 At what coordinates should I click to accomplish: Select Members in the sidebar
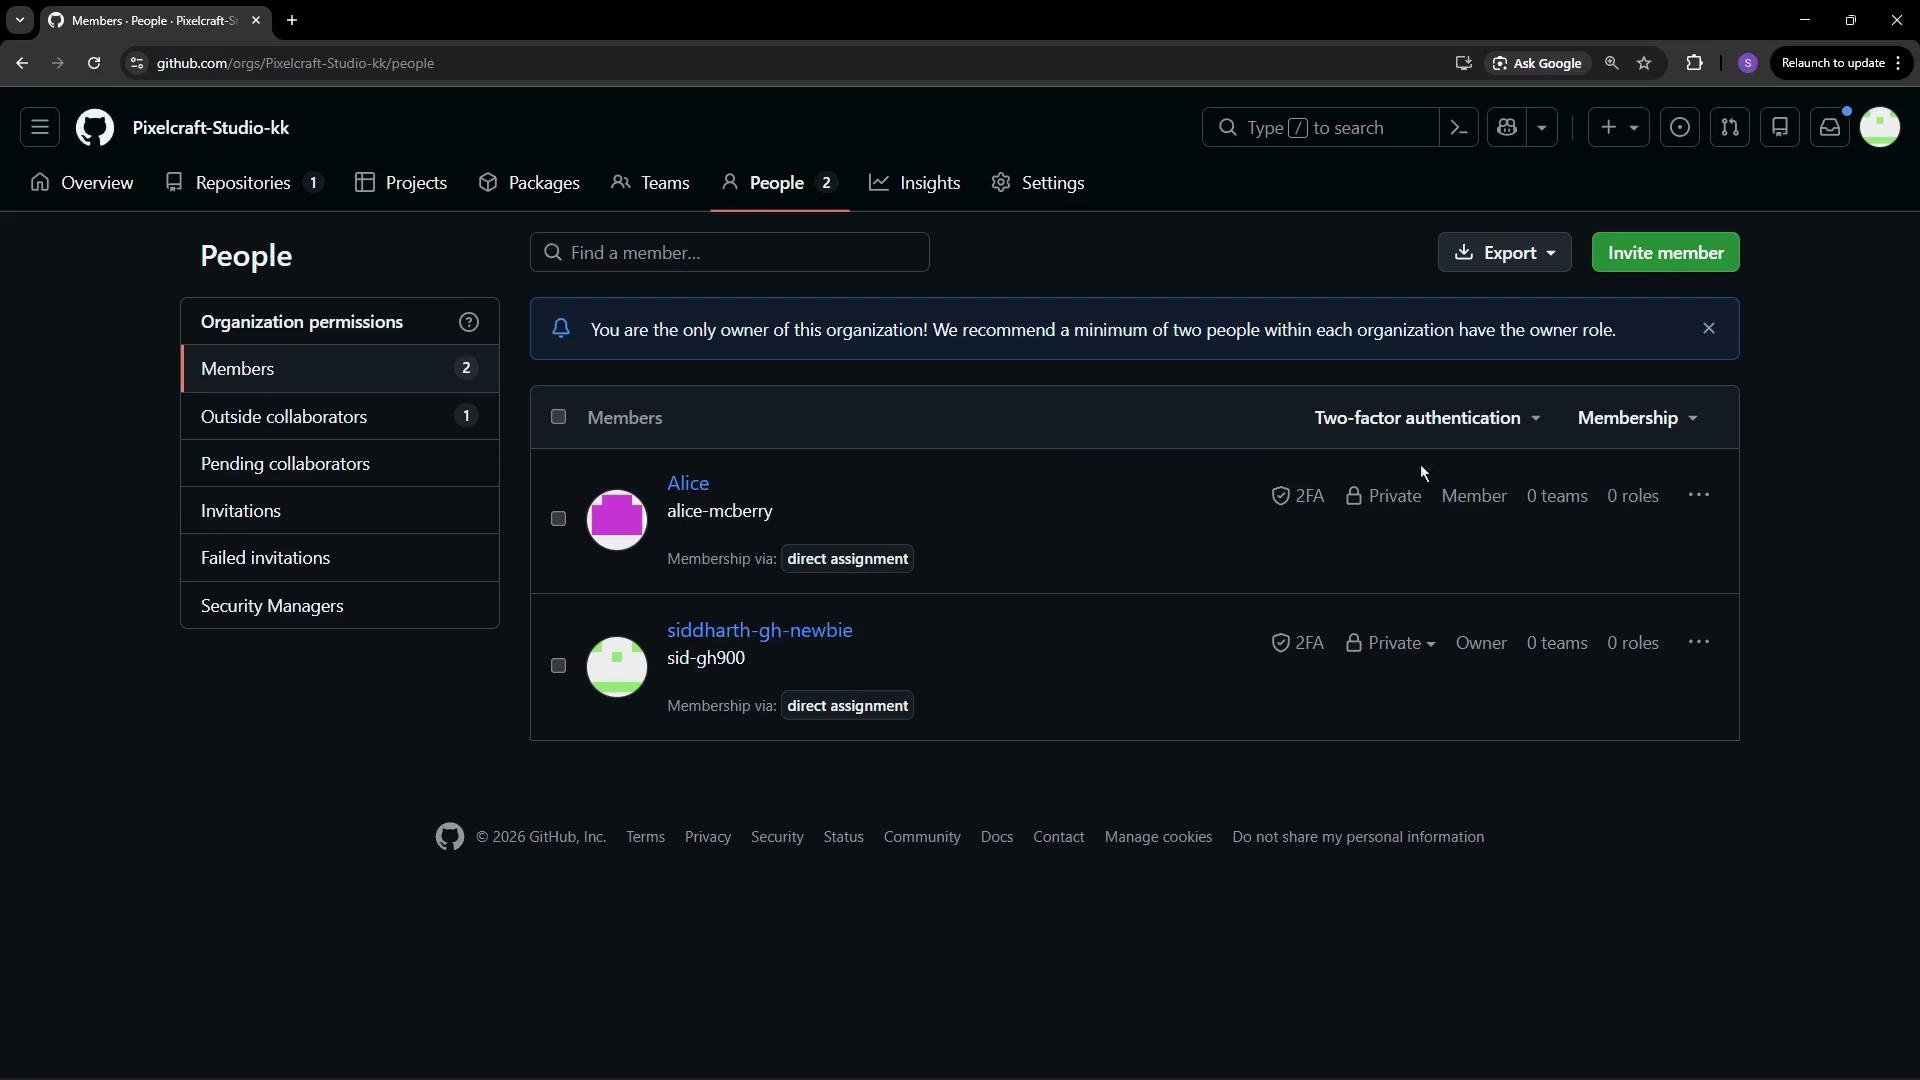[340, 369]
